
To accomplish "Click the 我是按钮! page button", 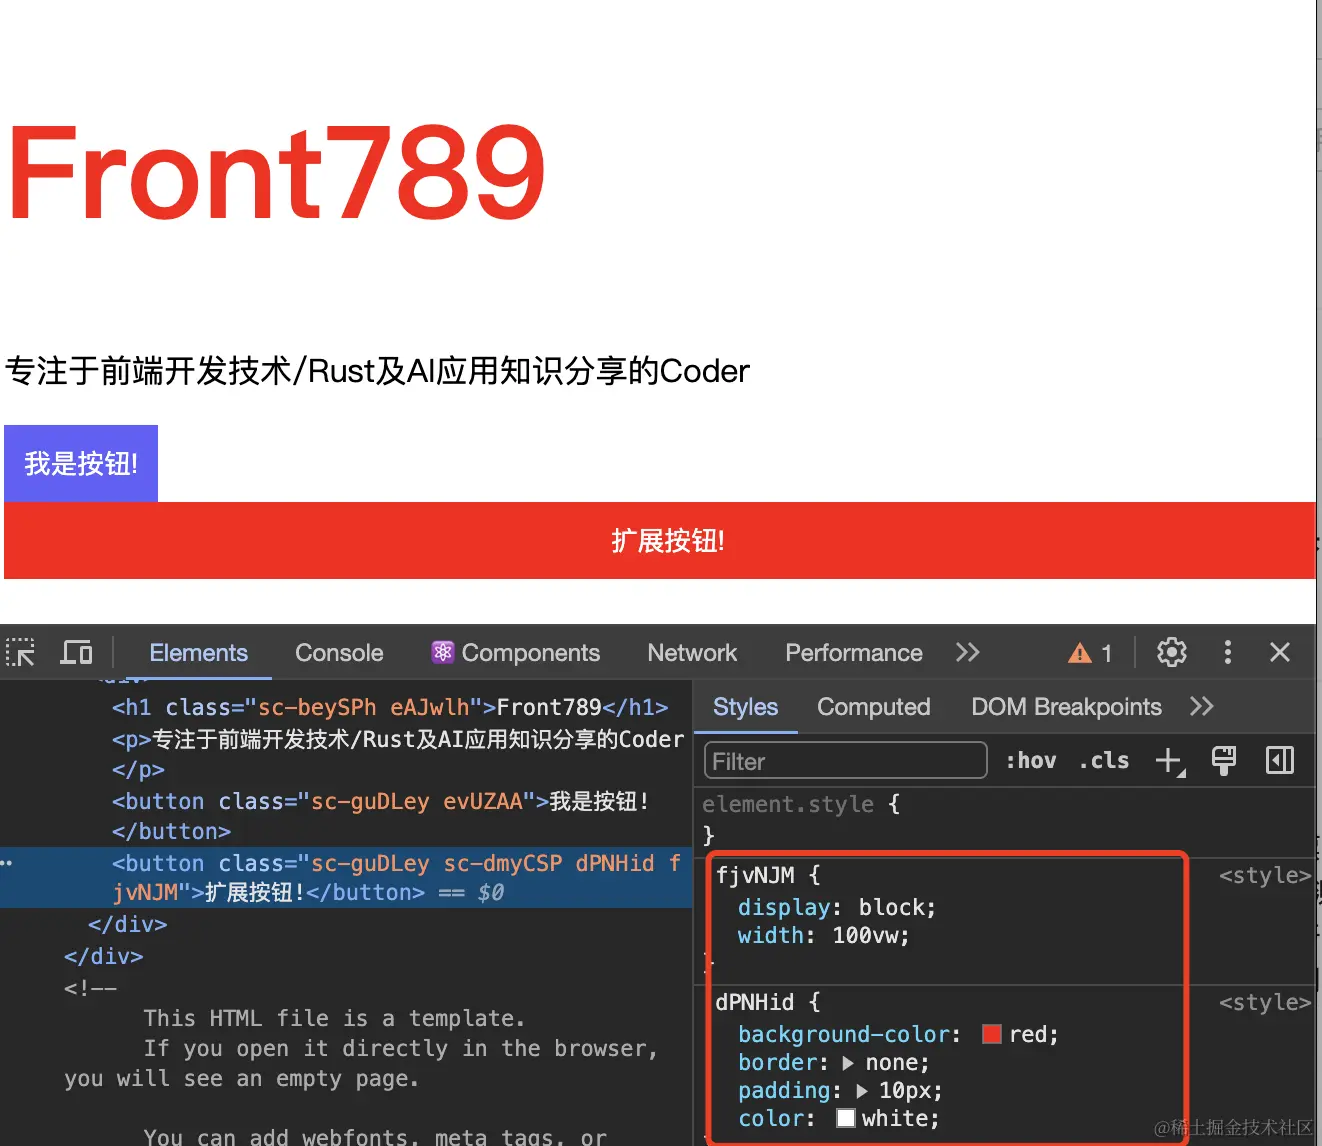I will click(81, 463).
